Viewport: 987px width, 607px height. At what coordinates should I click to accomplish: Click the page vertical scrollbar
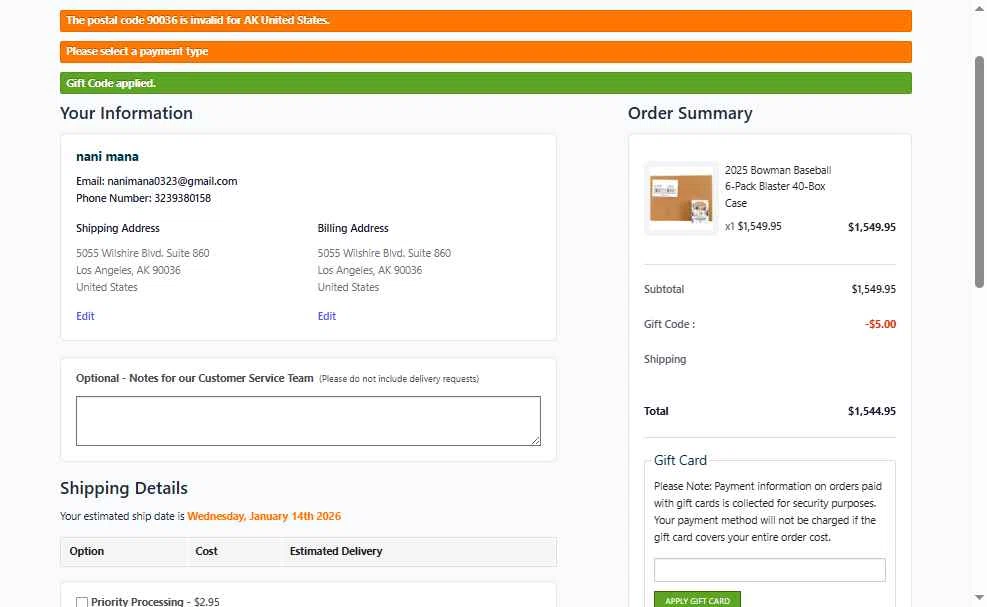[x=979, y=171]
